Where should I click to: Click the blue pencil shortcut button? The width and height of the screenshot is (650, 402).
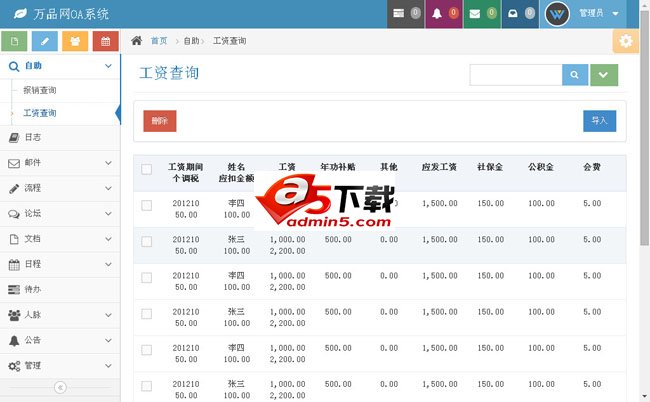pos(45,41)
